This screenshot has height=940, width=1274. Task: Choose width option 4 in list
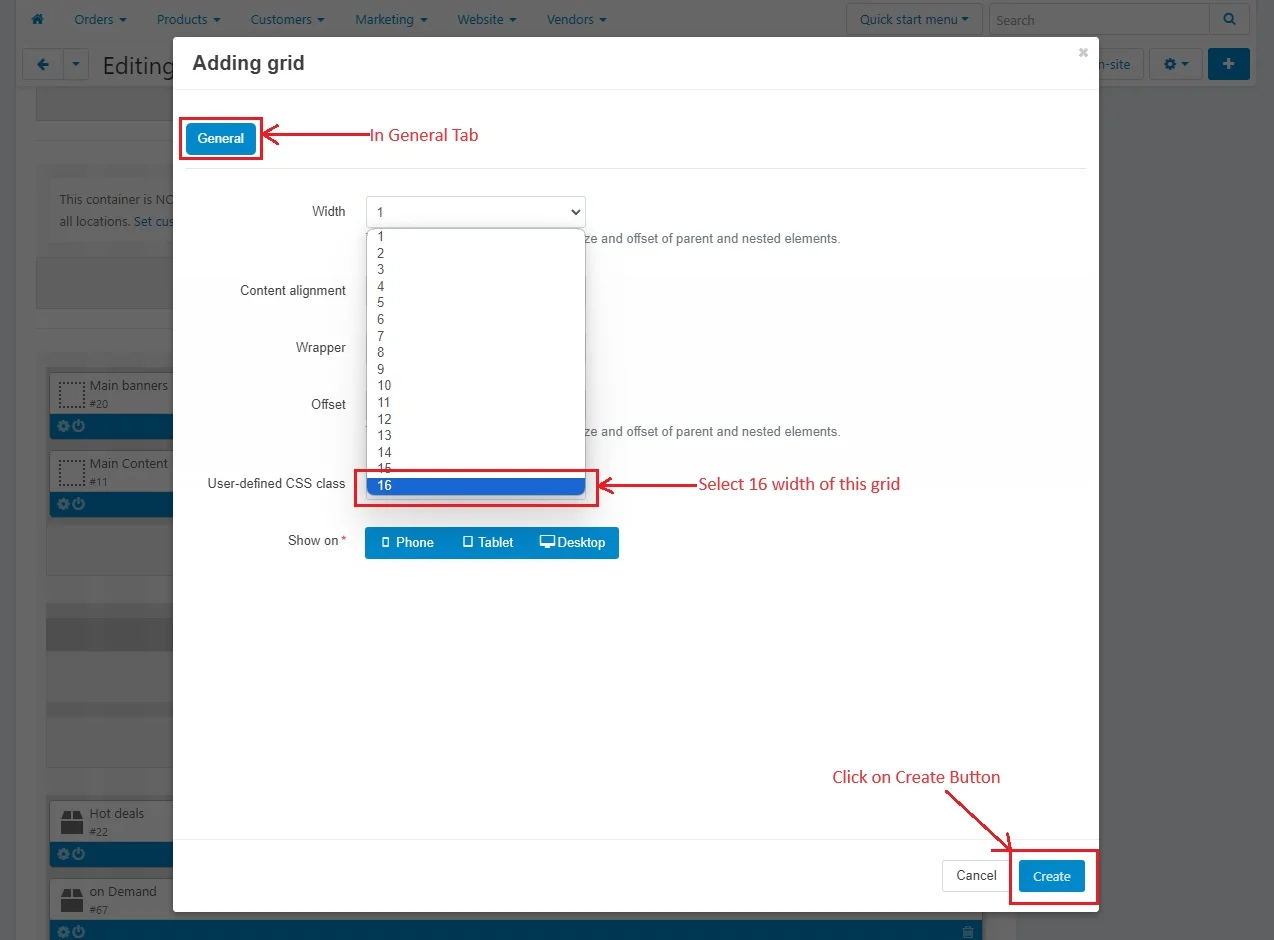pyautogui.click(x=476, y=287)
